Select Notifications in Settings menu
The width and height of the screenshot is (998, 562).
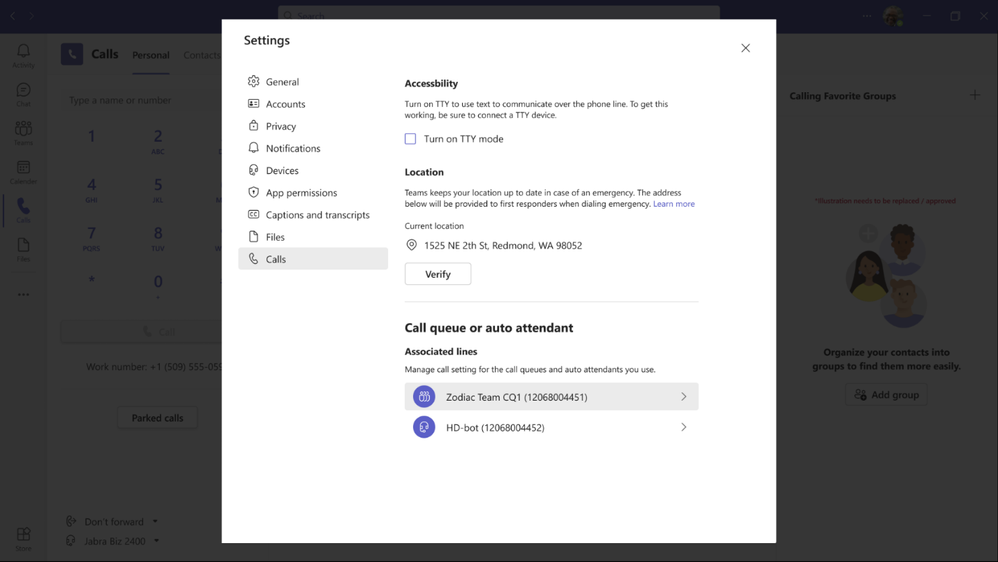tap(292, 148)
